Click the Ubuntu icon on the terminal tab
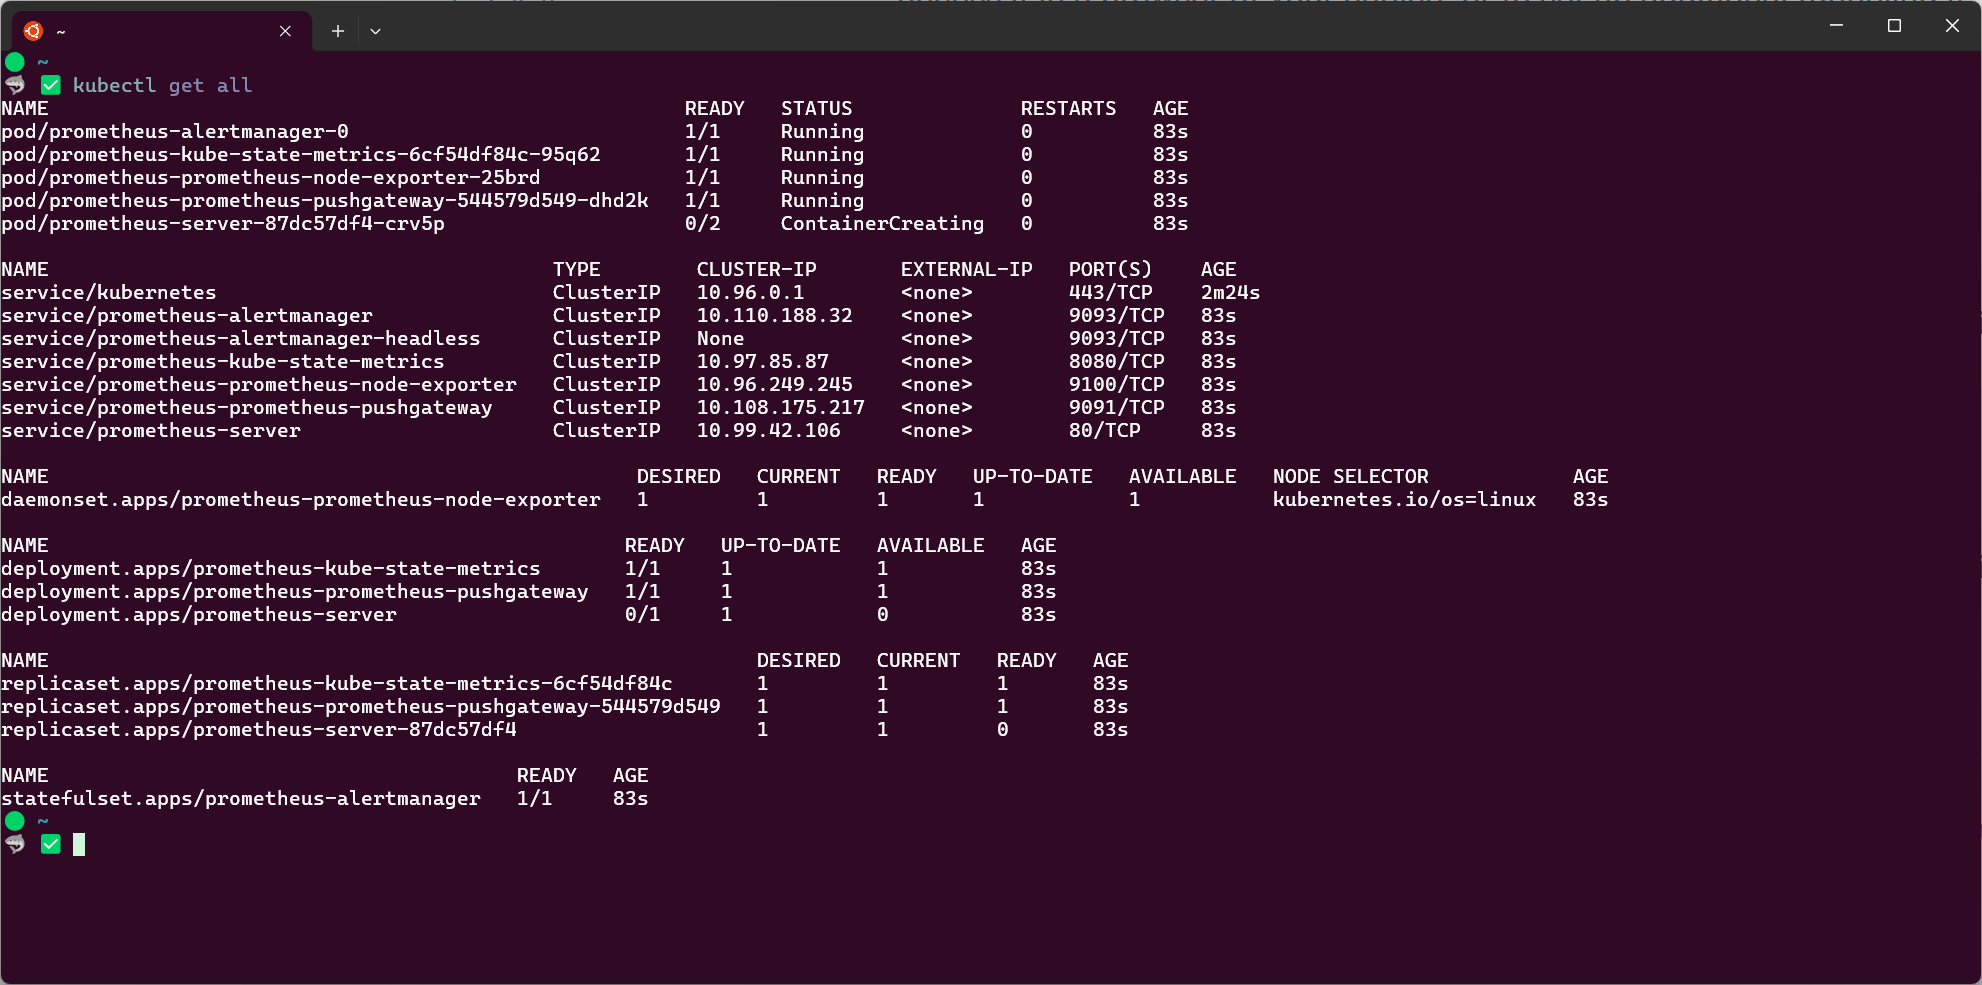 point(33,31)
